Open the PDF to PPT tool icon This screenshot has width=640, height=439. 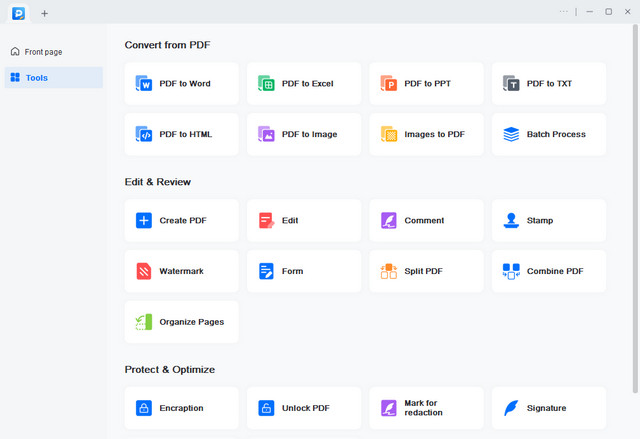click(x=388, y=84)
